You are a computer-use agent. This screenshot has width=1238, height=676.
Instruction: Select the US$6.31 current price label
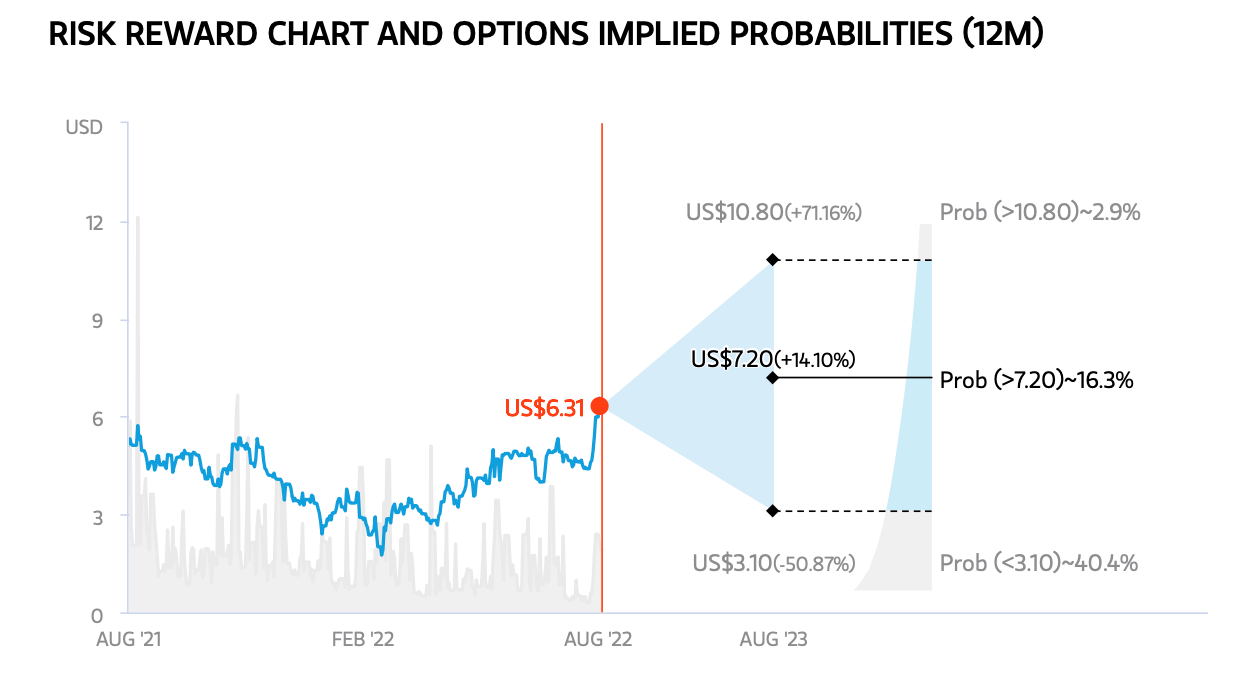point(544,408)
